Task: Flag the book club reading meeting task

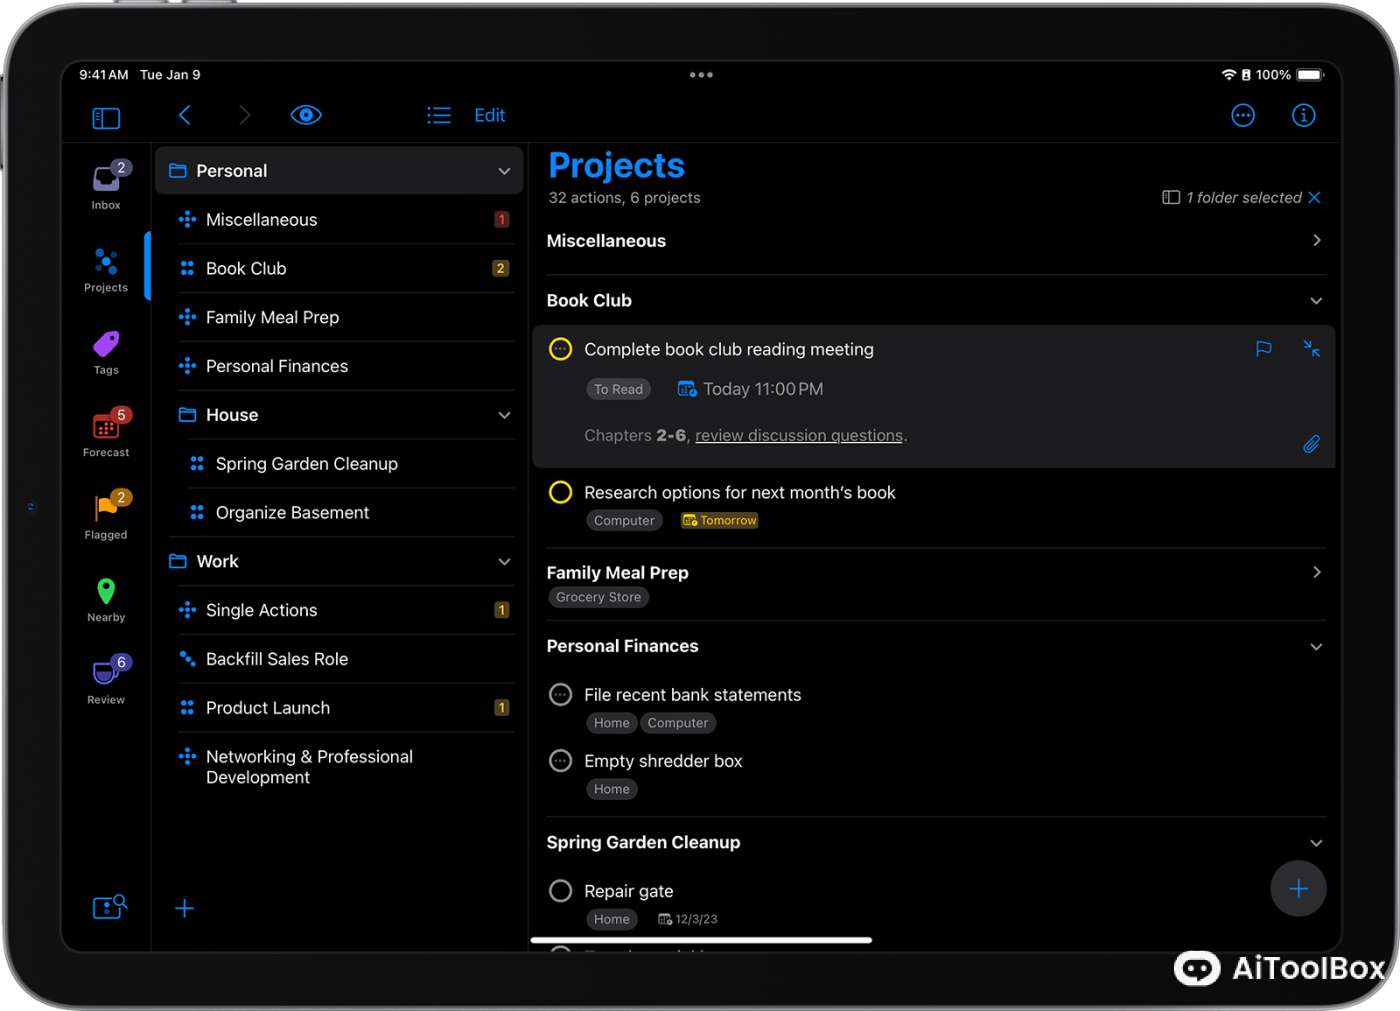Action: tap(1263, 349)
